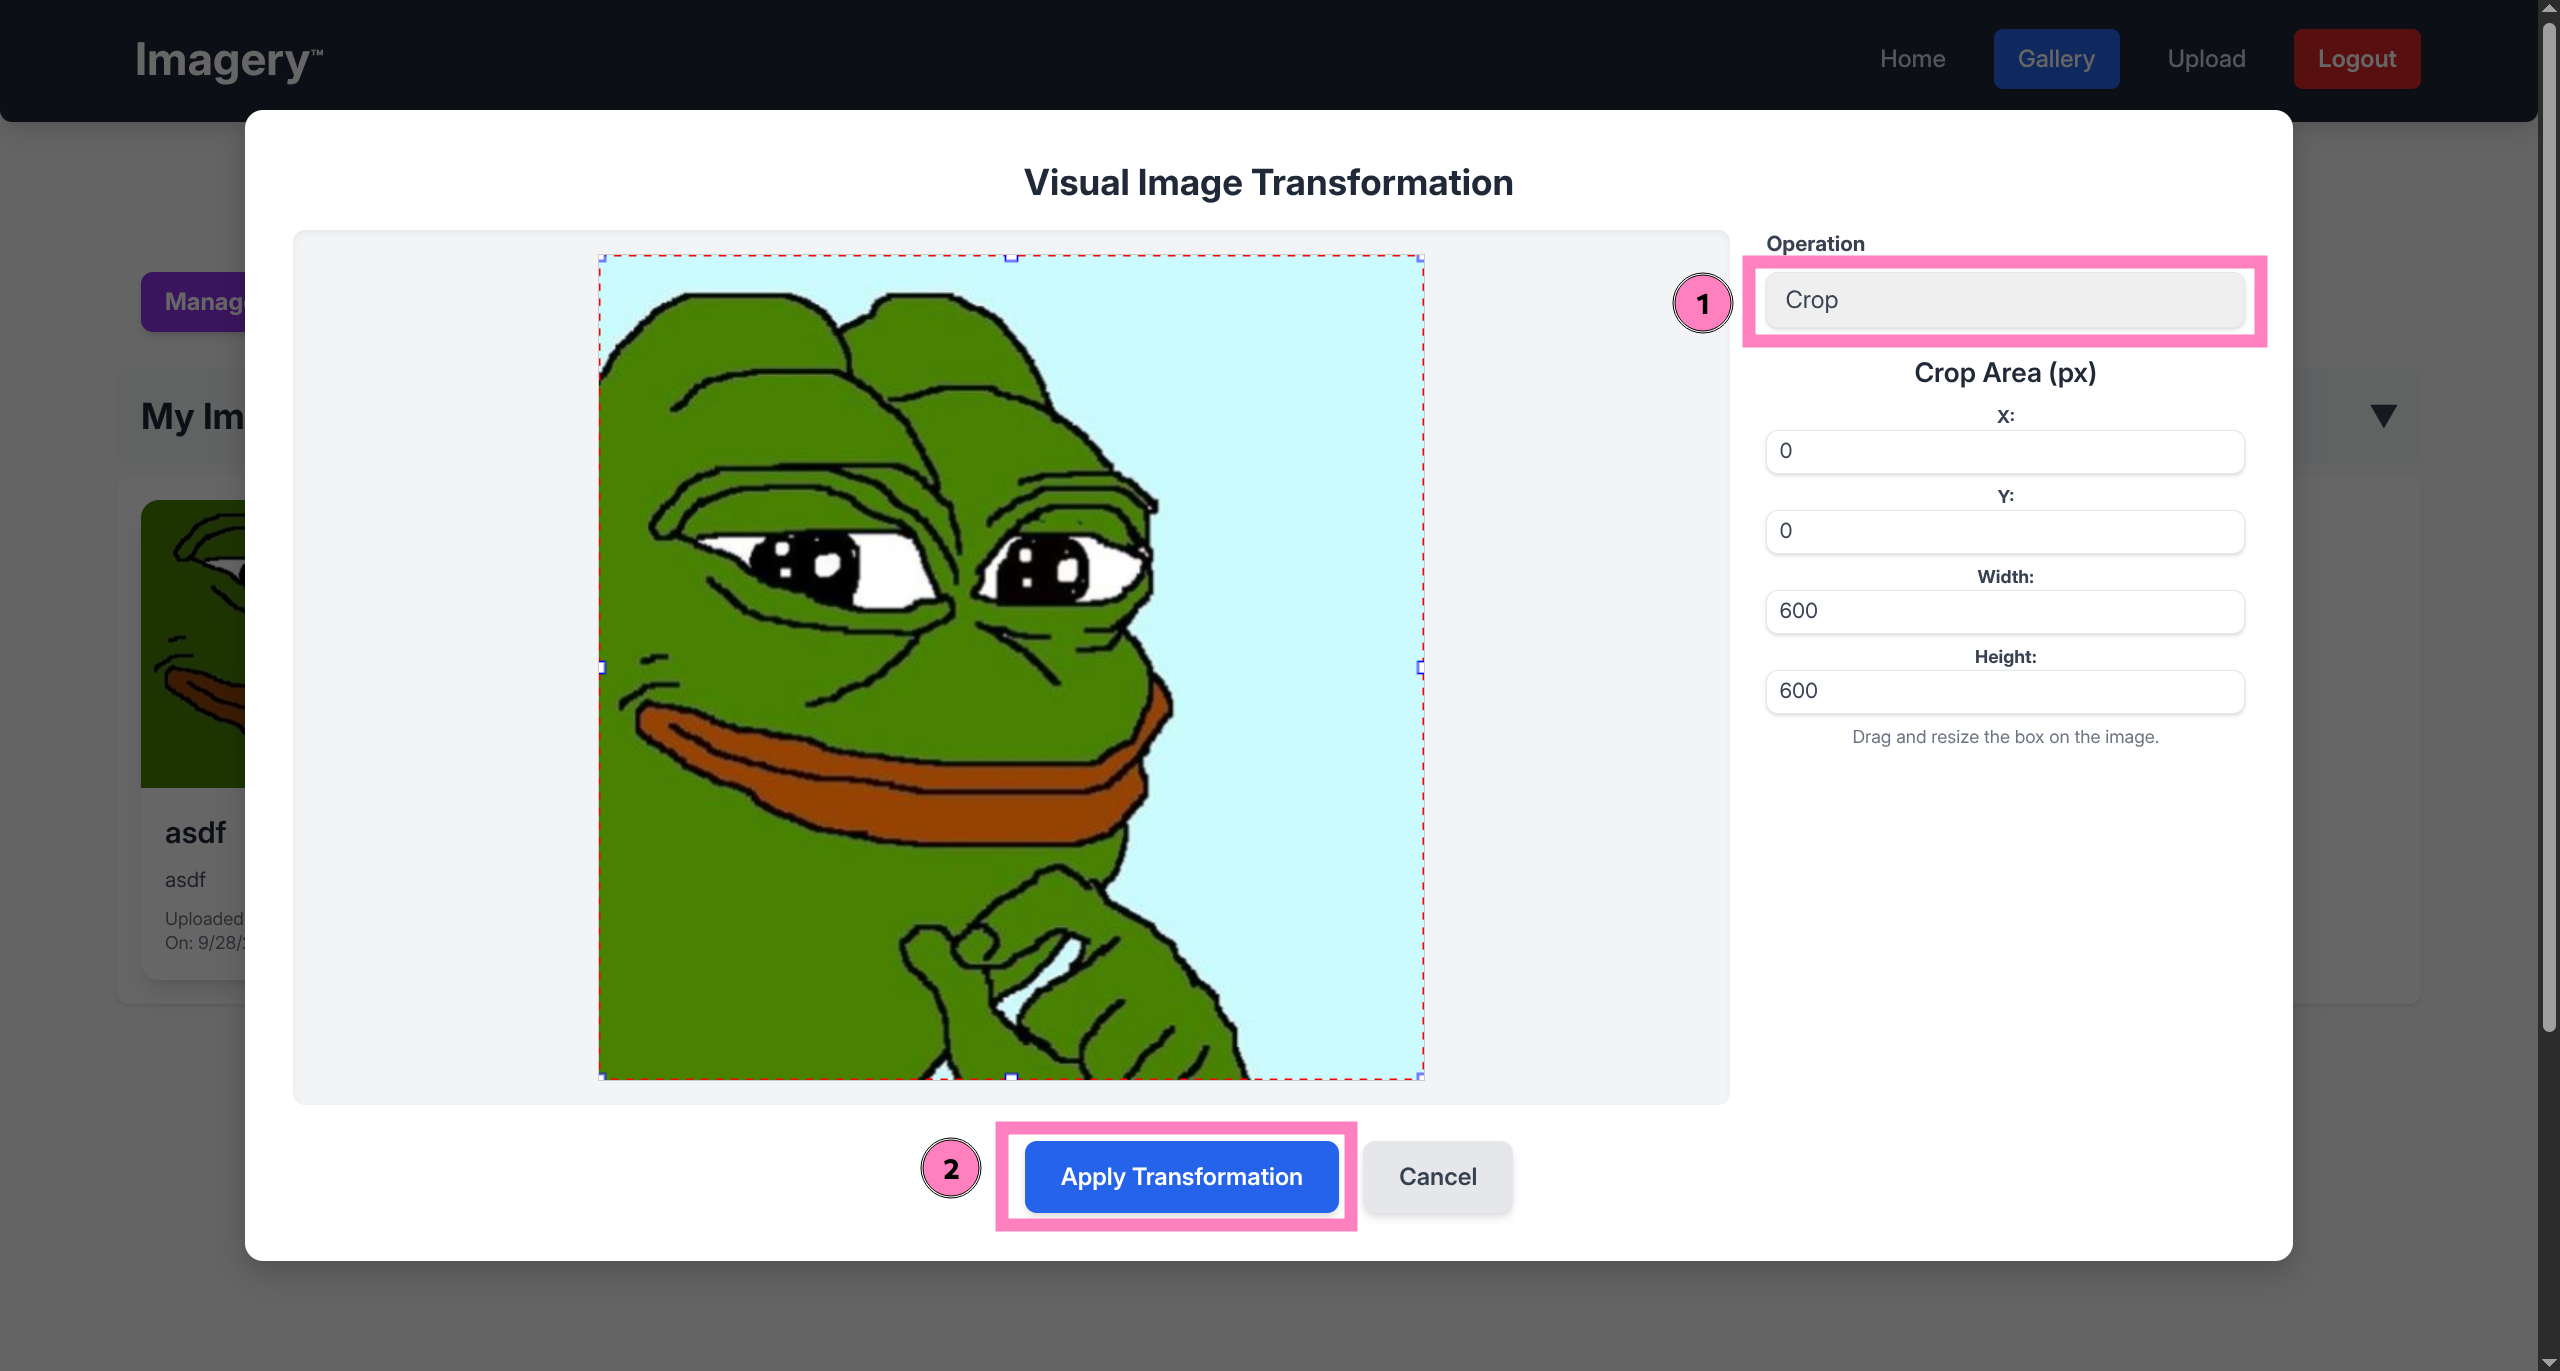Click the Apply Transformation button

tap(1181, 1176)
